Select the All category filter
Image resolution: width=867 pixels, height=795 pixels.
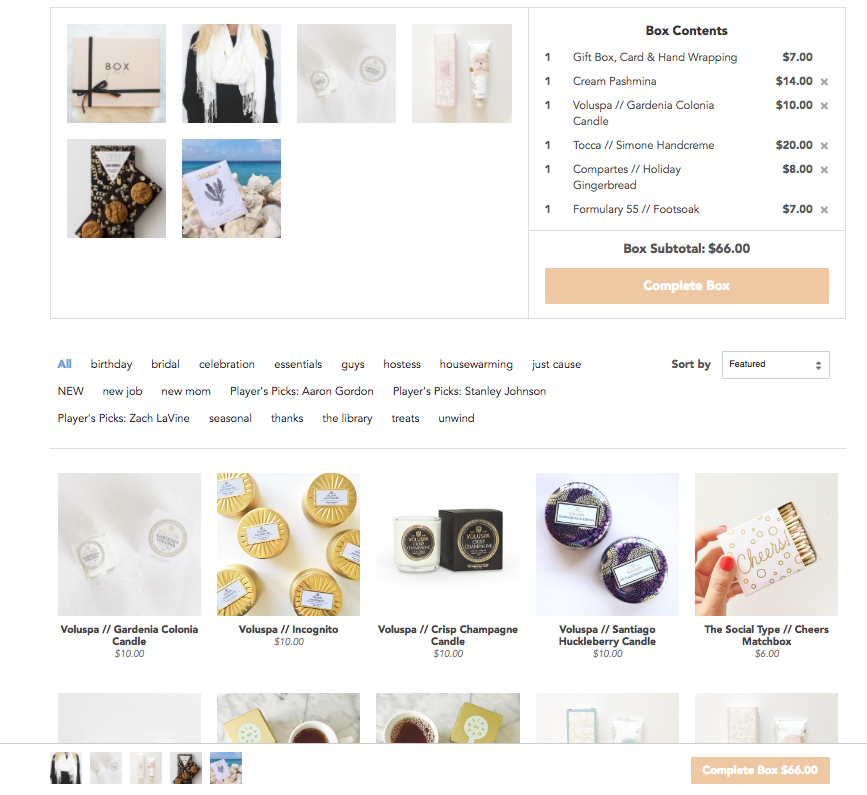64,364
